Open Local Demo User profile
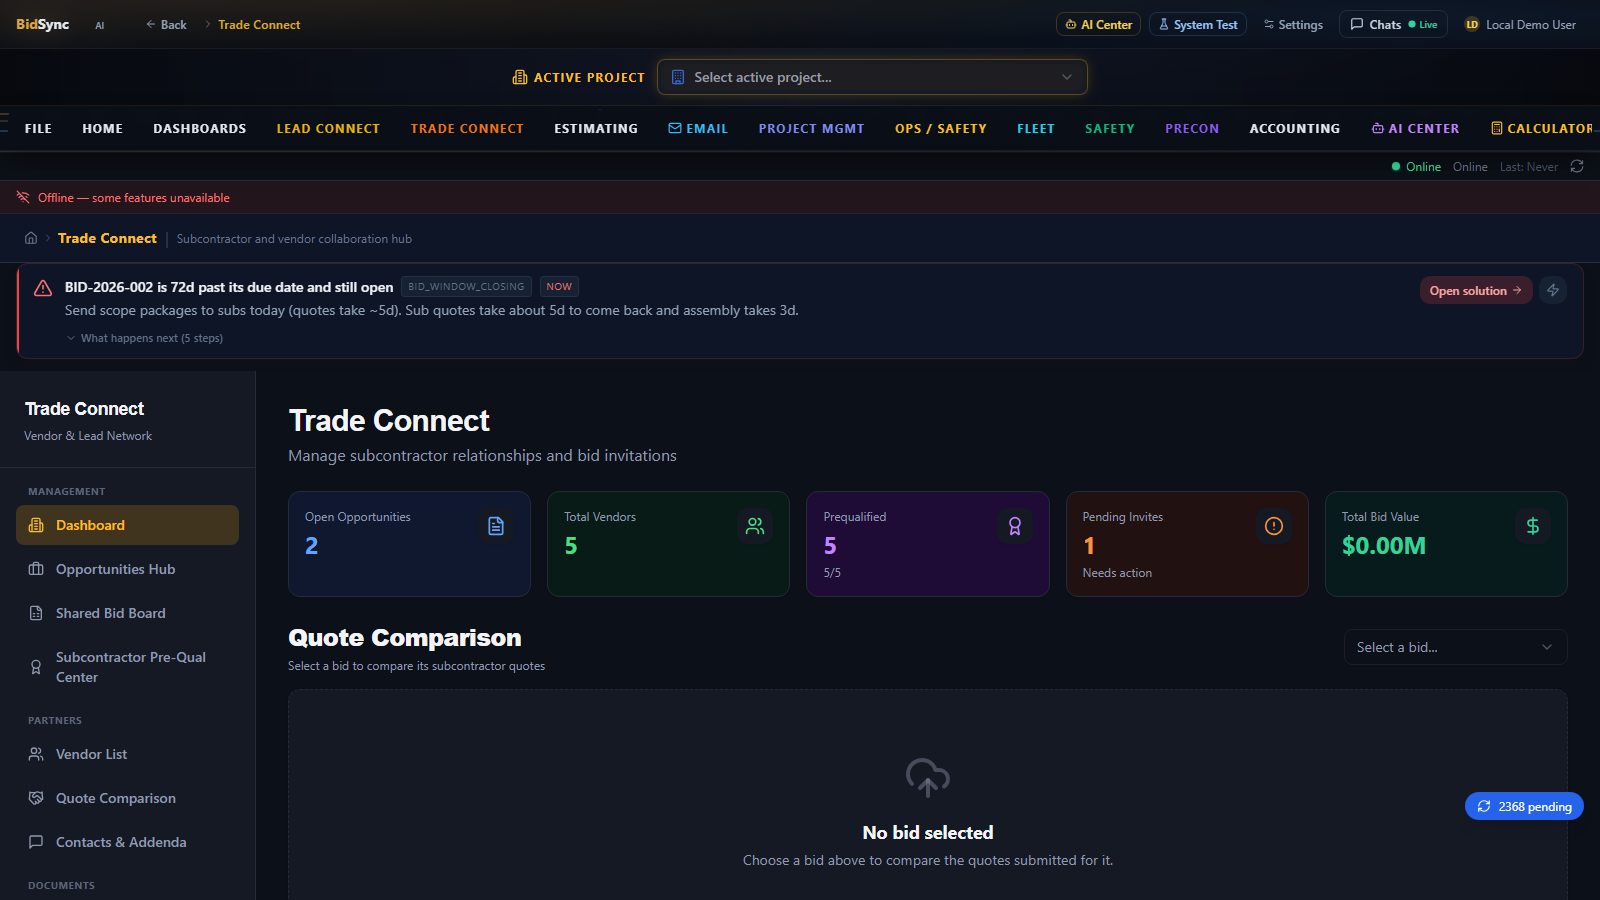Image resolution: width=1600 pixels, height=900 pixels. (1520, 24)
